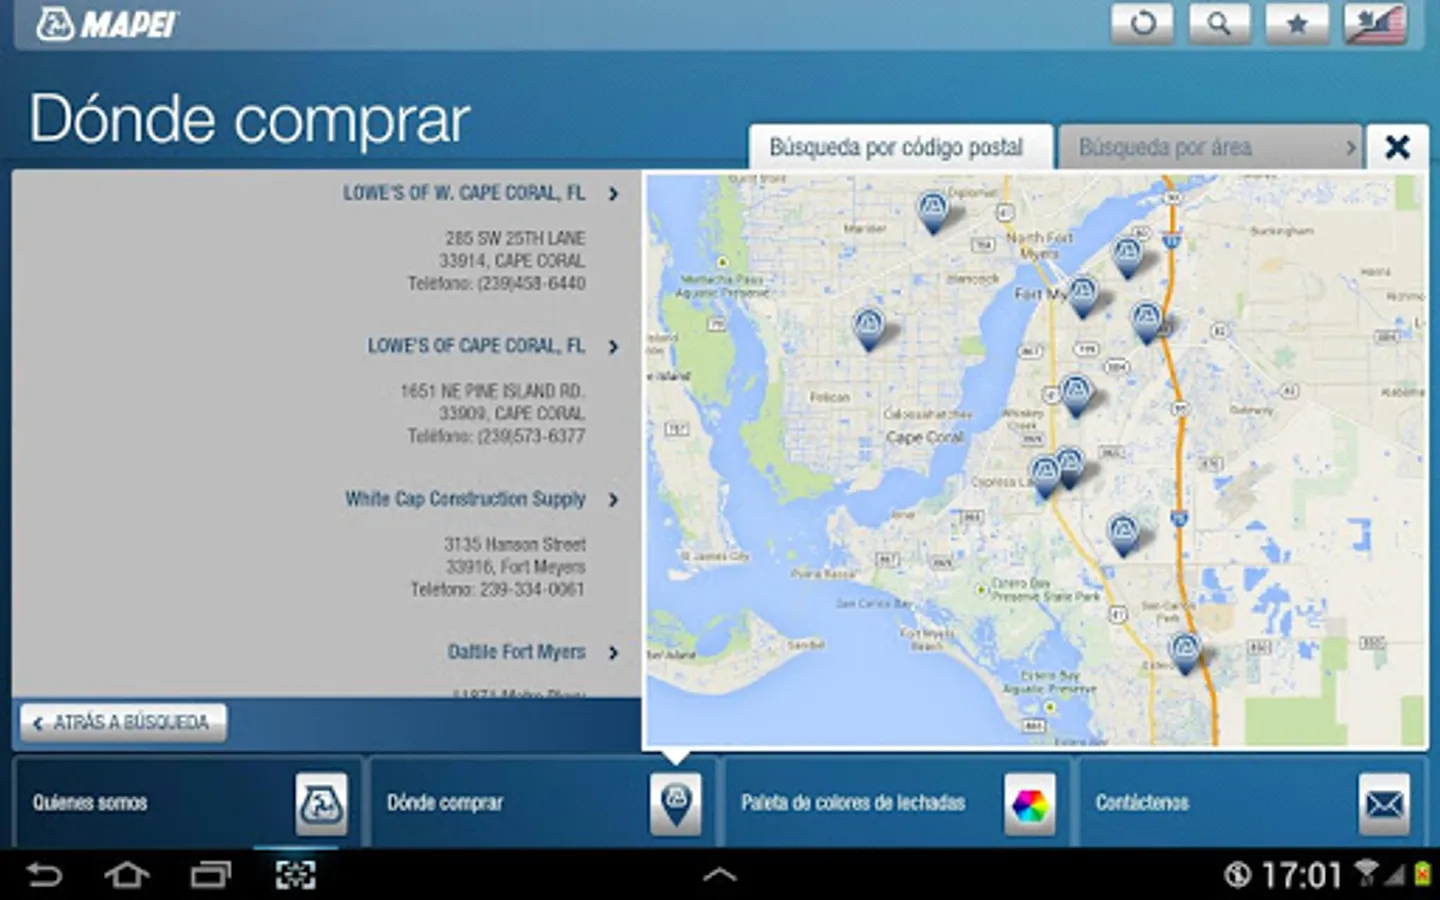
Task: Tap Android back navigation button
Action: click(x=44, y=876)
